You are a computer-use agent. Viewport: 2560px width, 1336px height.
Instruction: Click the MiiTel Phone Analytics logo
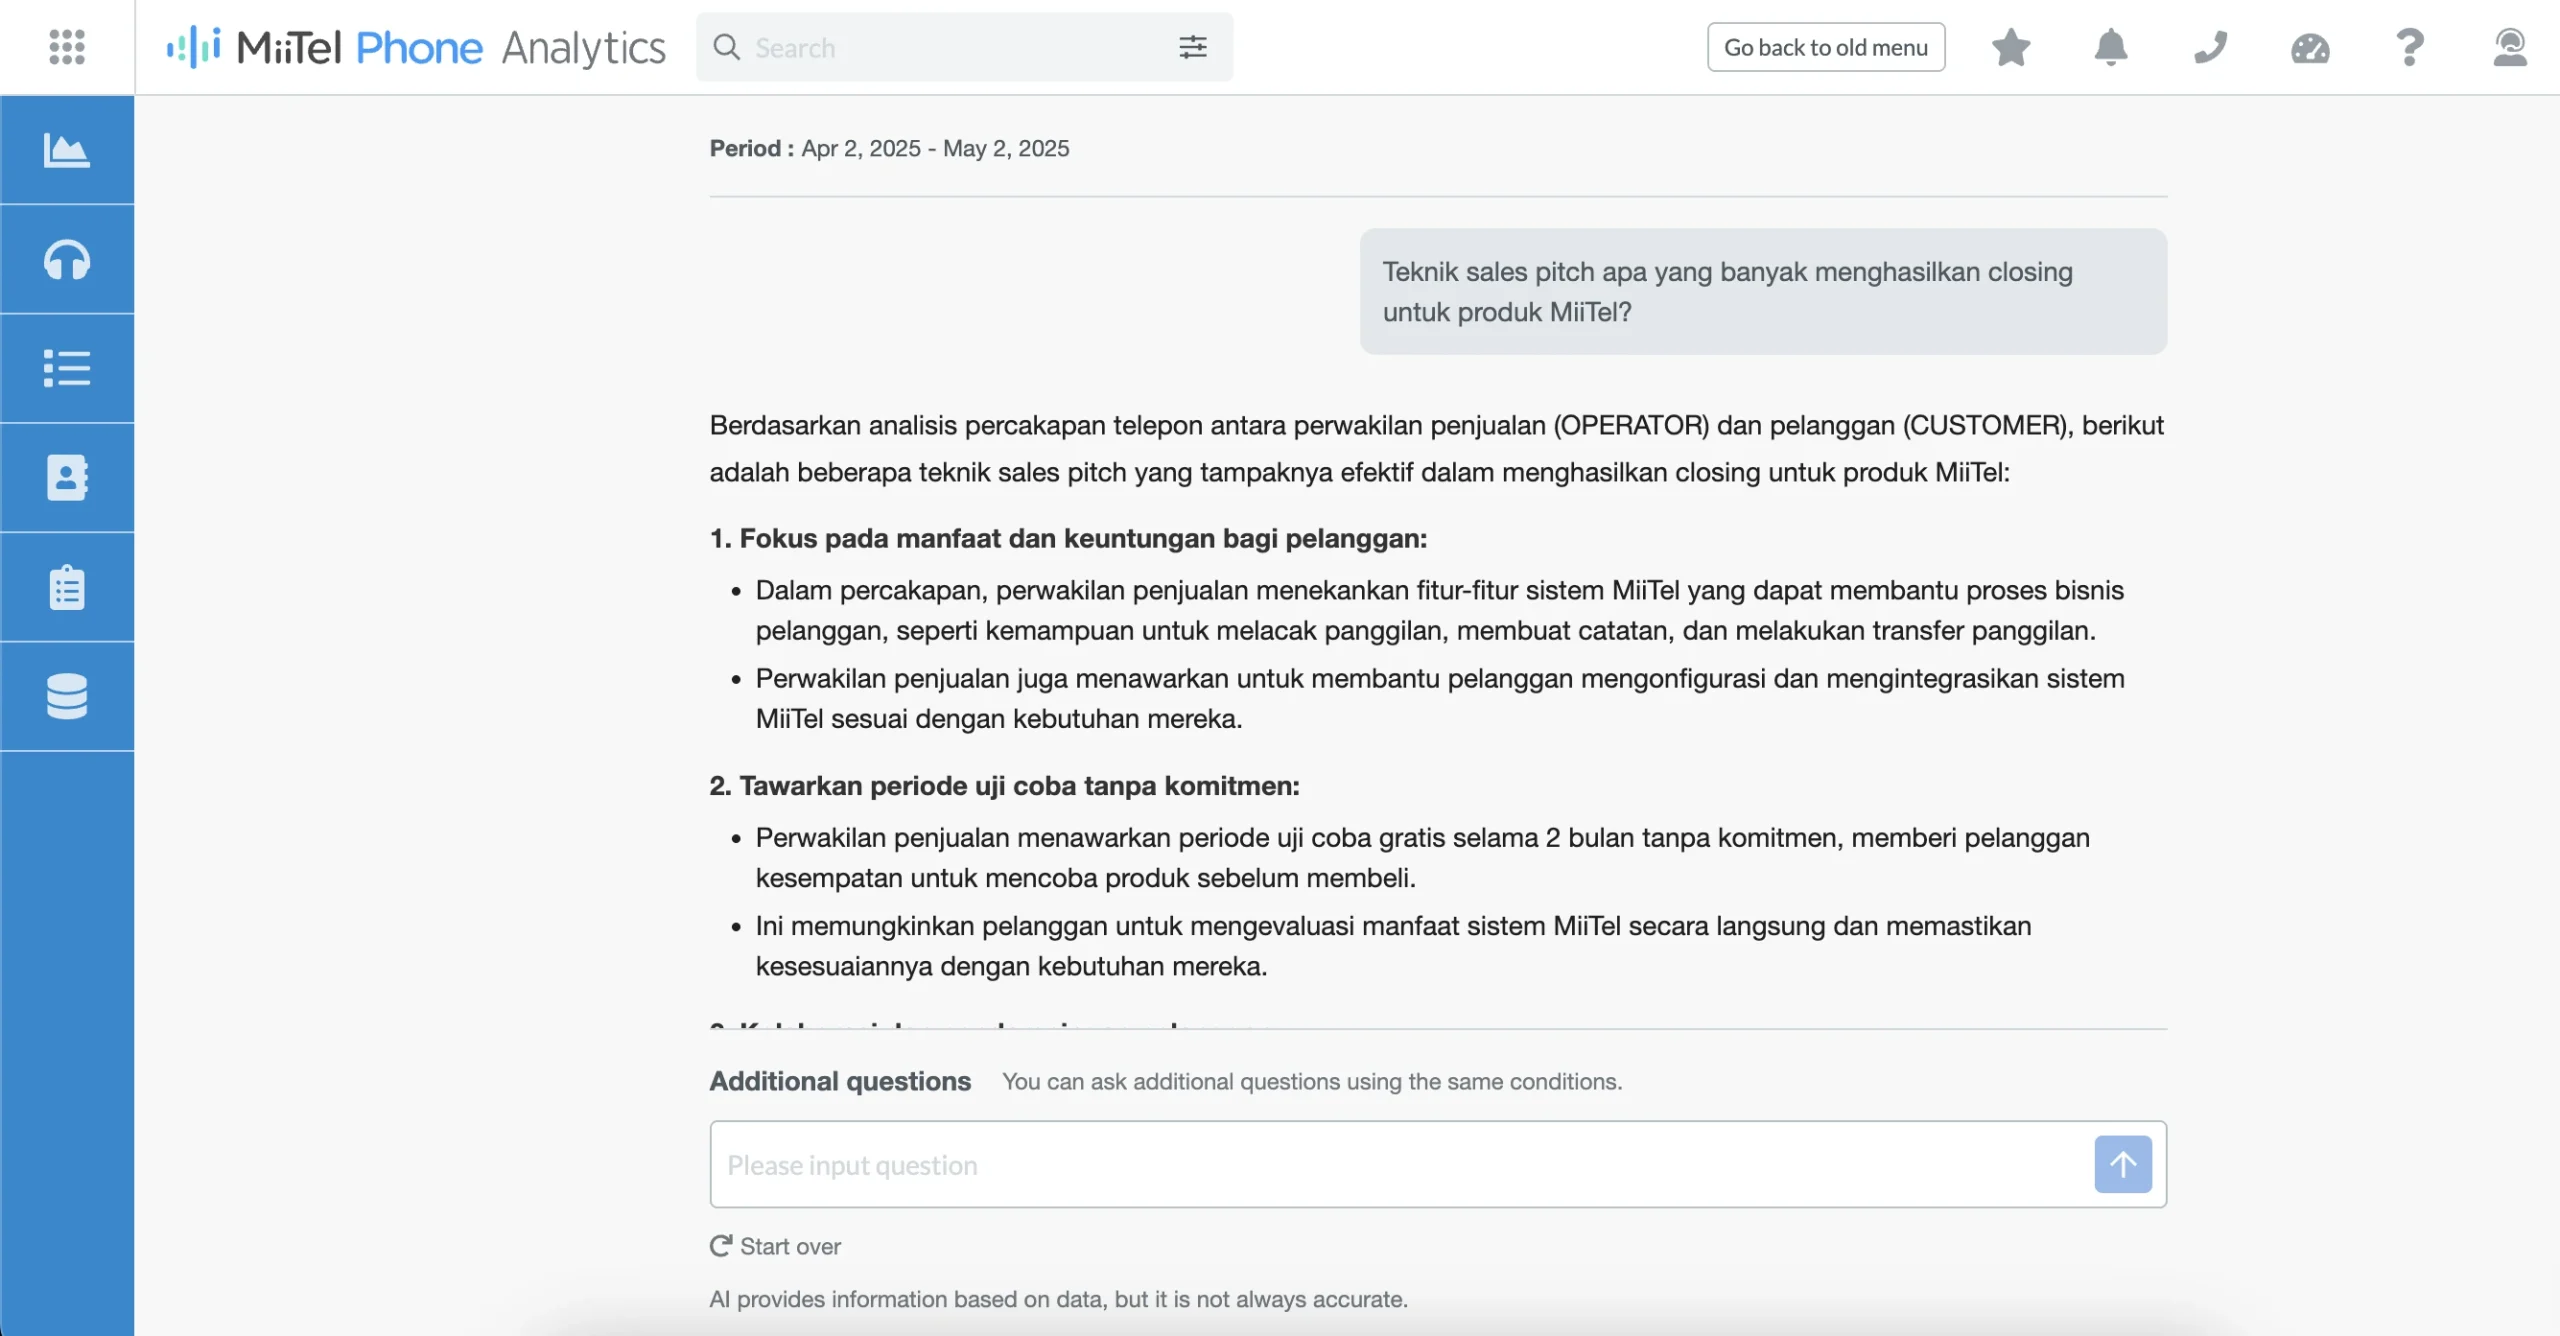coord(417,47)
